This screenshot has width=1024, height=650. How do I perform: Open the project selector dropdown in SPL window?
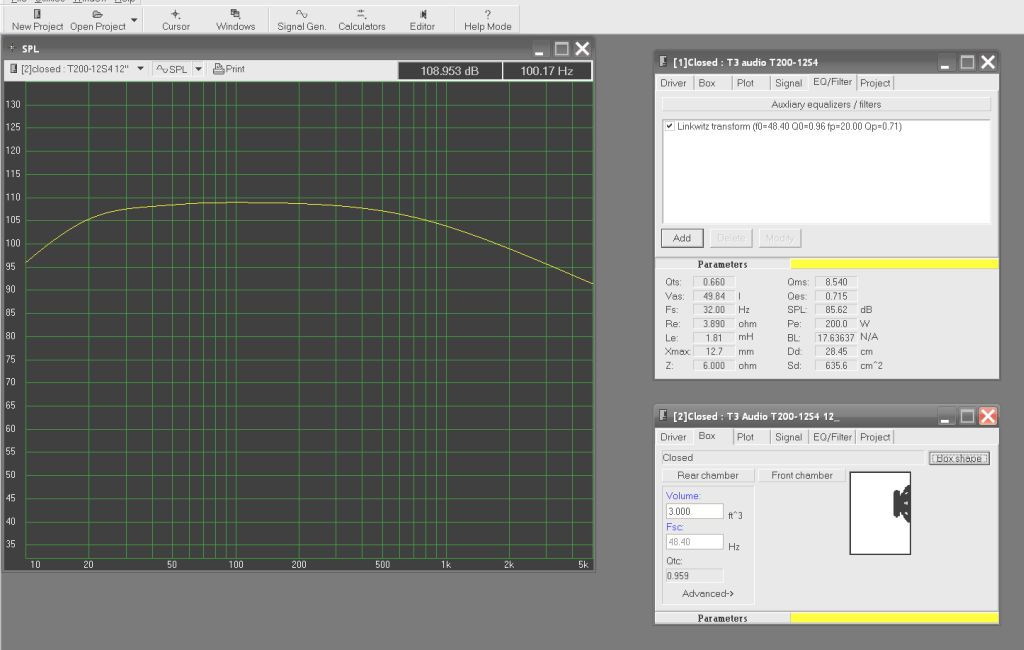coord(140,69)
